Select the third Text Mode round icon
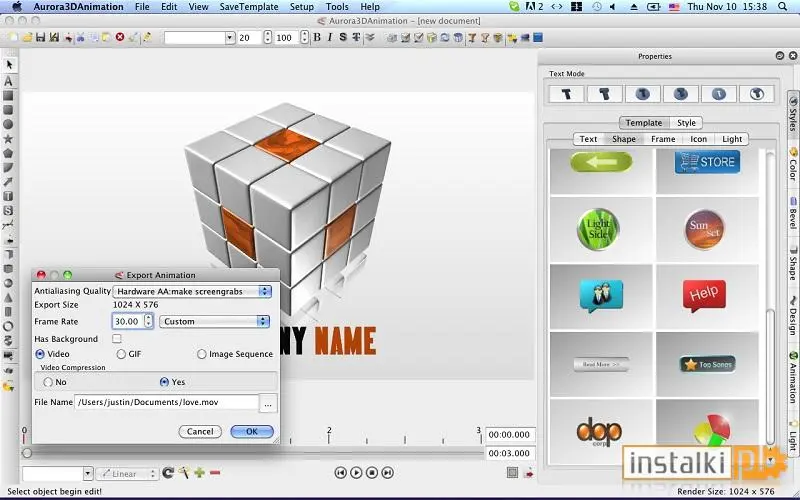 point(642,94)
